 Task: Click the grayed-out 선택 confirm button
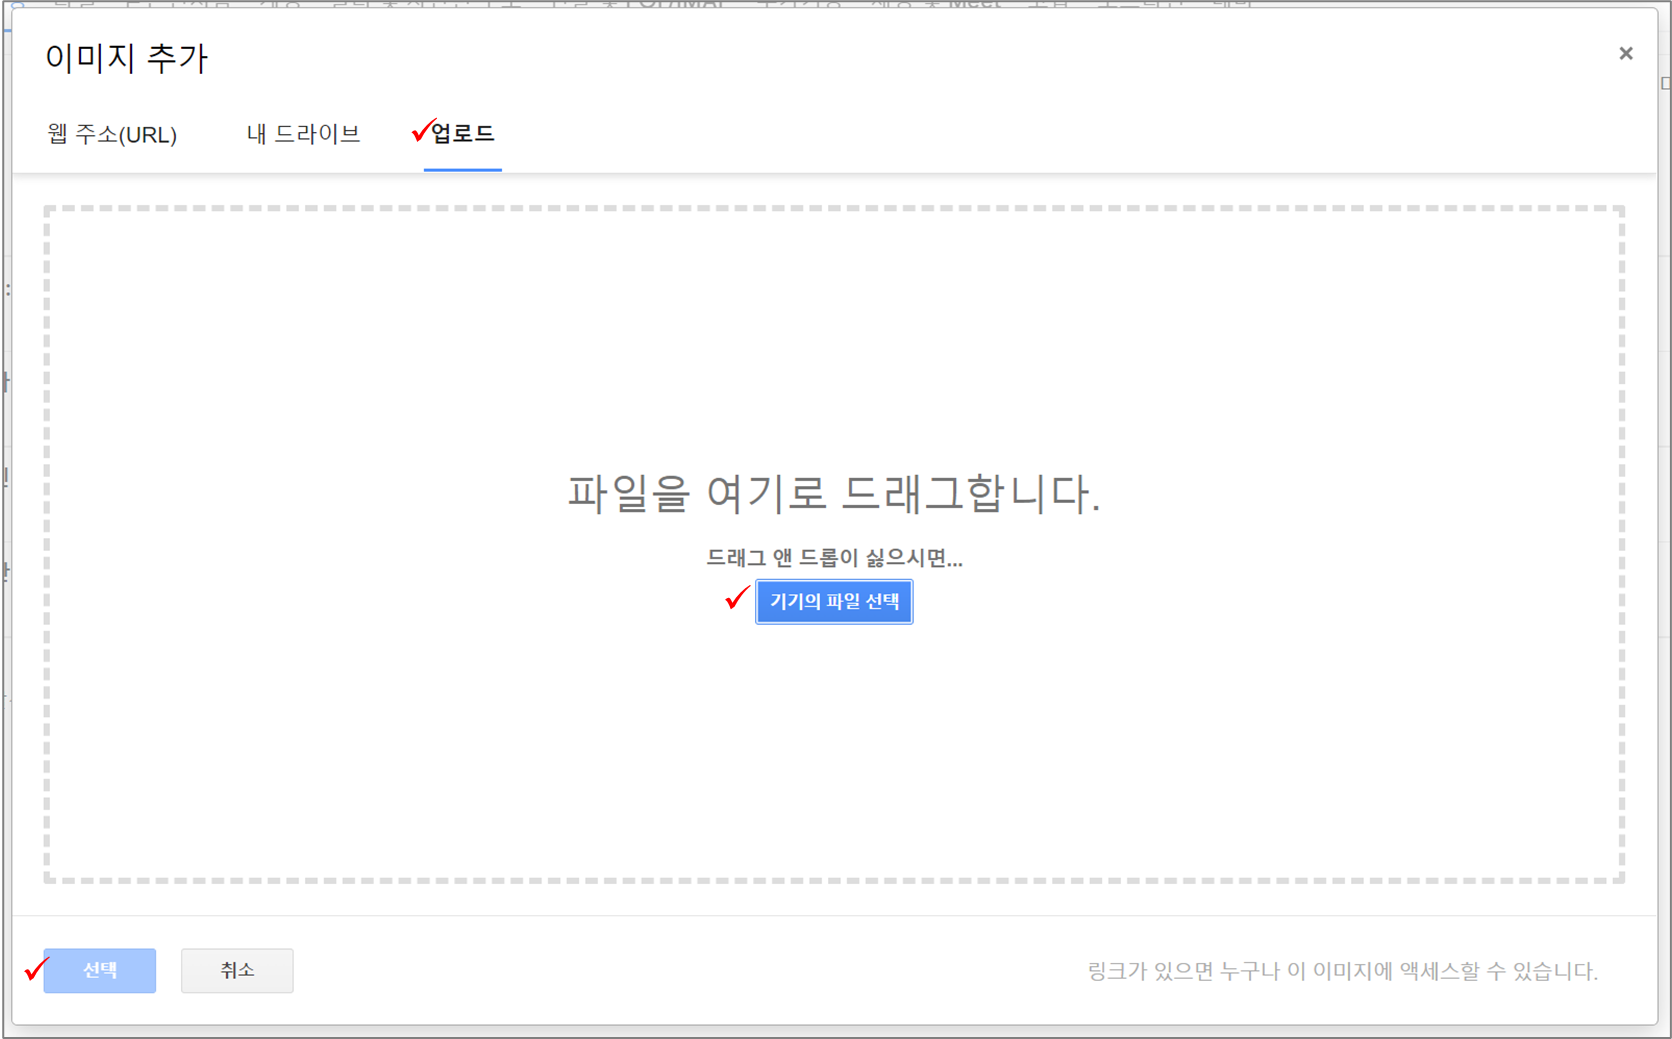point(99,970)
